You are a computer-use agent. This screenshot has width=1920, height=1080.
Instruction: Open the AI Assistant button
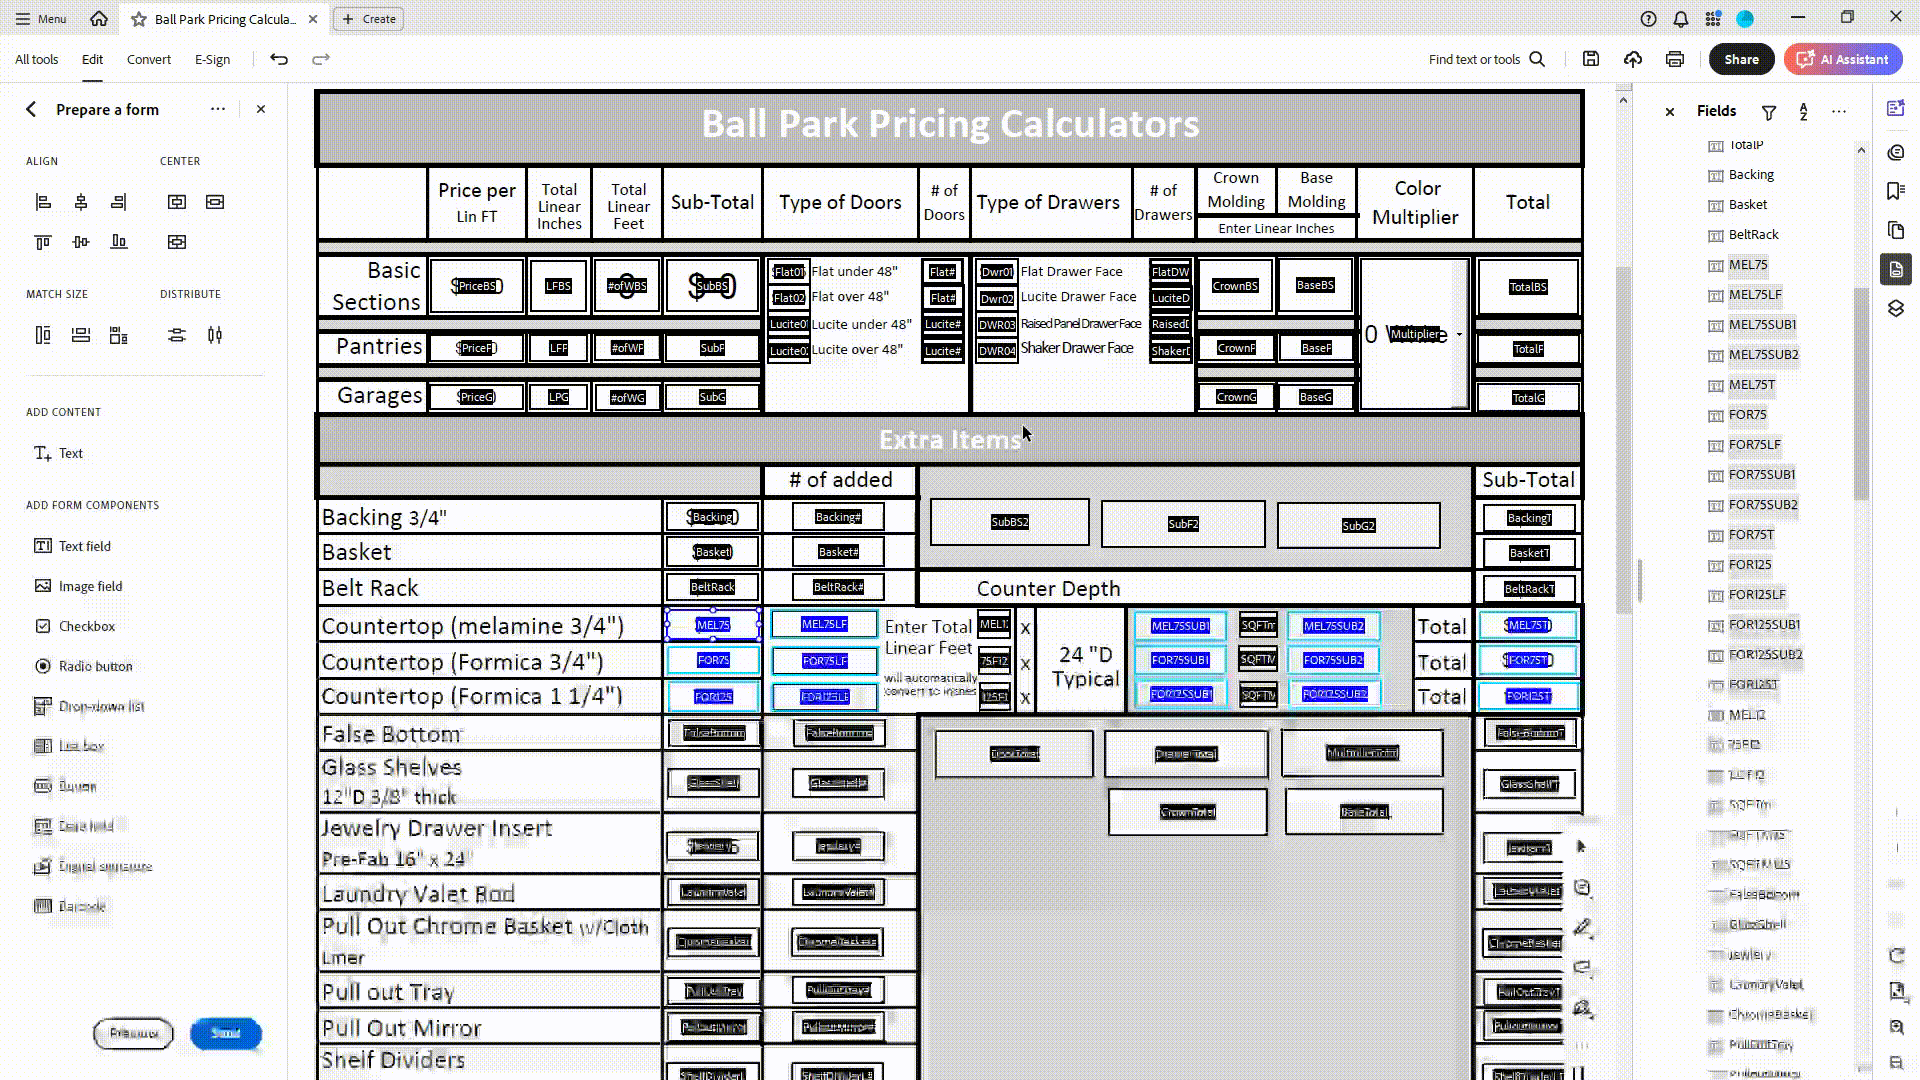coord(1843,59)
